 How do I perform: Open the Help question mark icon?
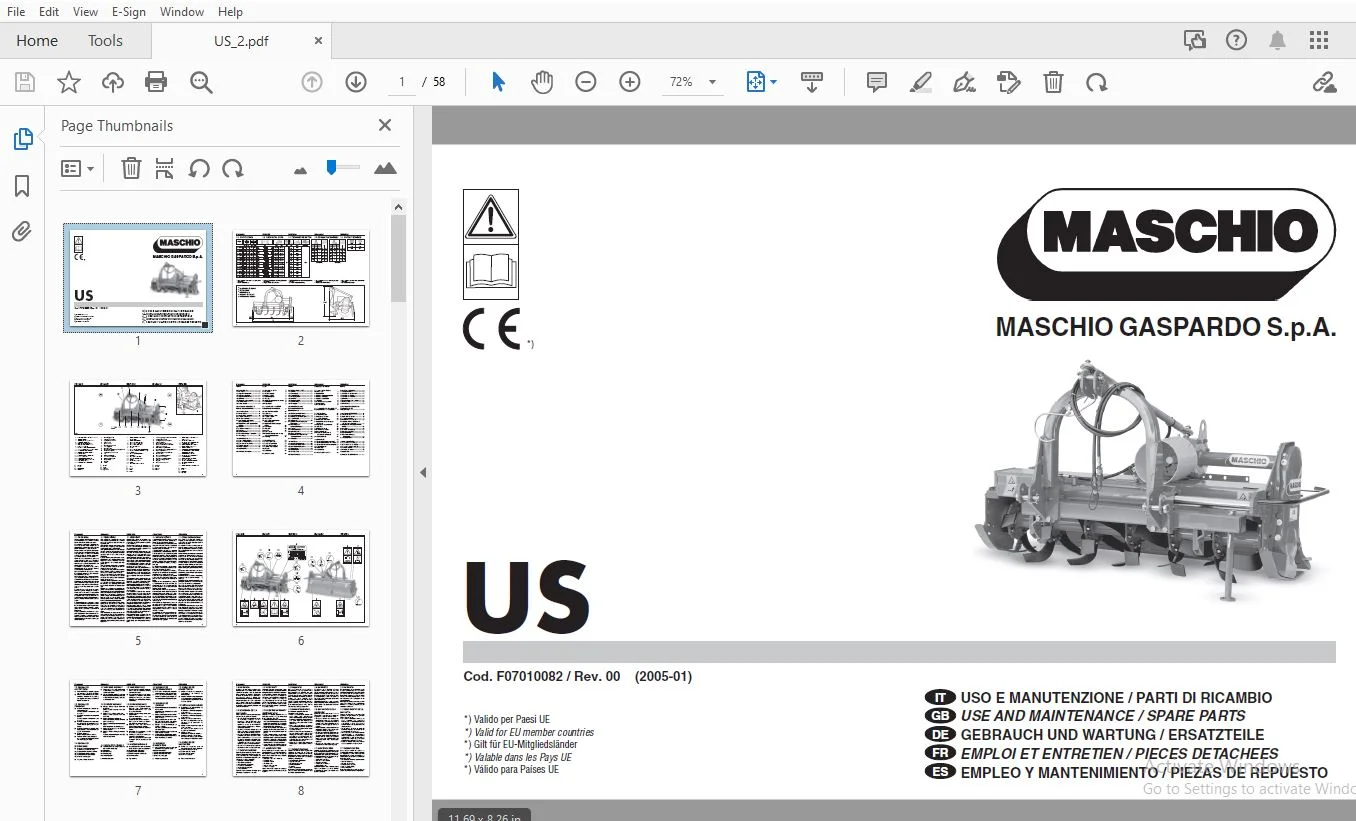1237,40
